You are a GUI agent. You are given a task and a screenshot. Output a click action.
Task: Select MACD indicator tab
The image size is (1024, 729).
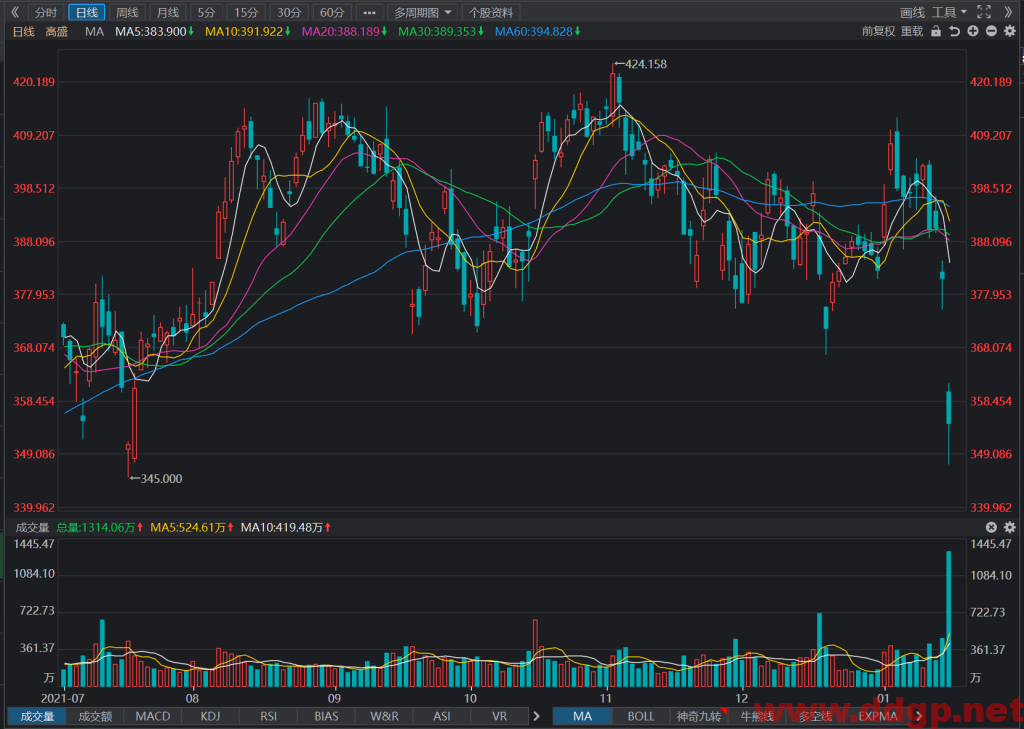pos(153,716)
